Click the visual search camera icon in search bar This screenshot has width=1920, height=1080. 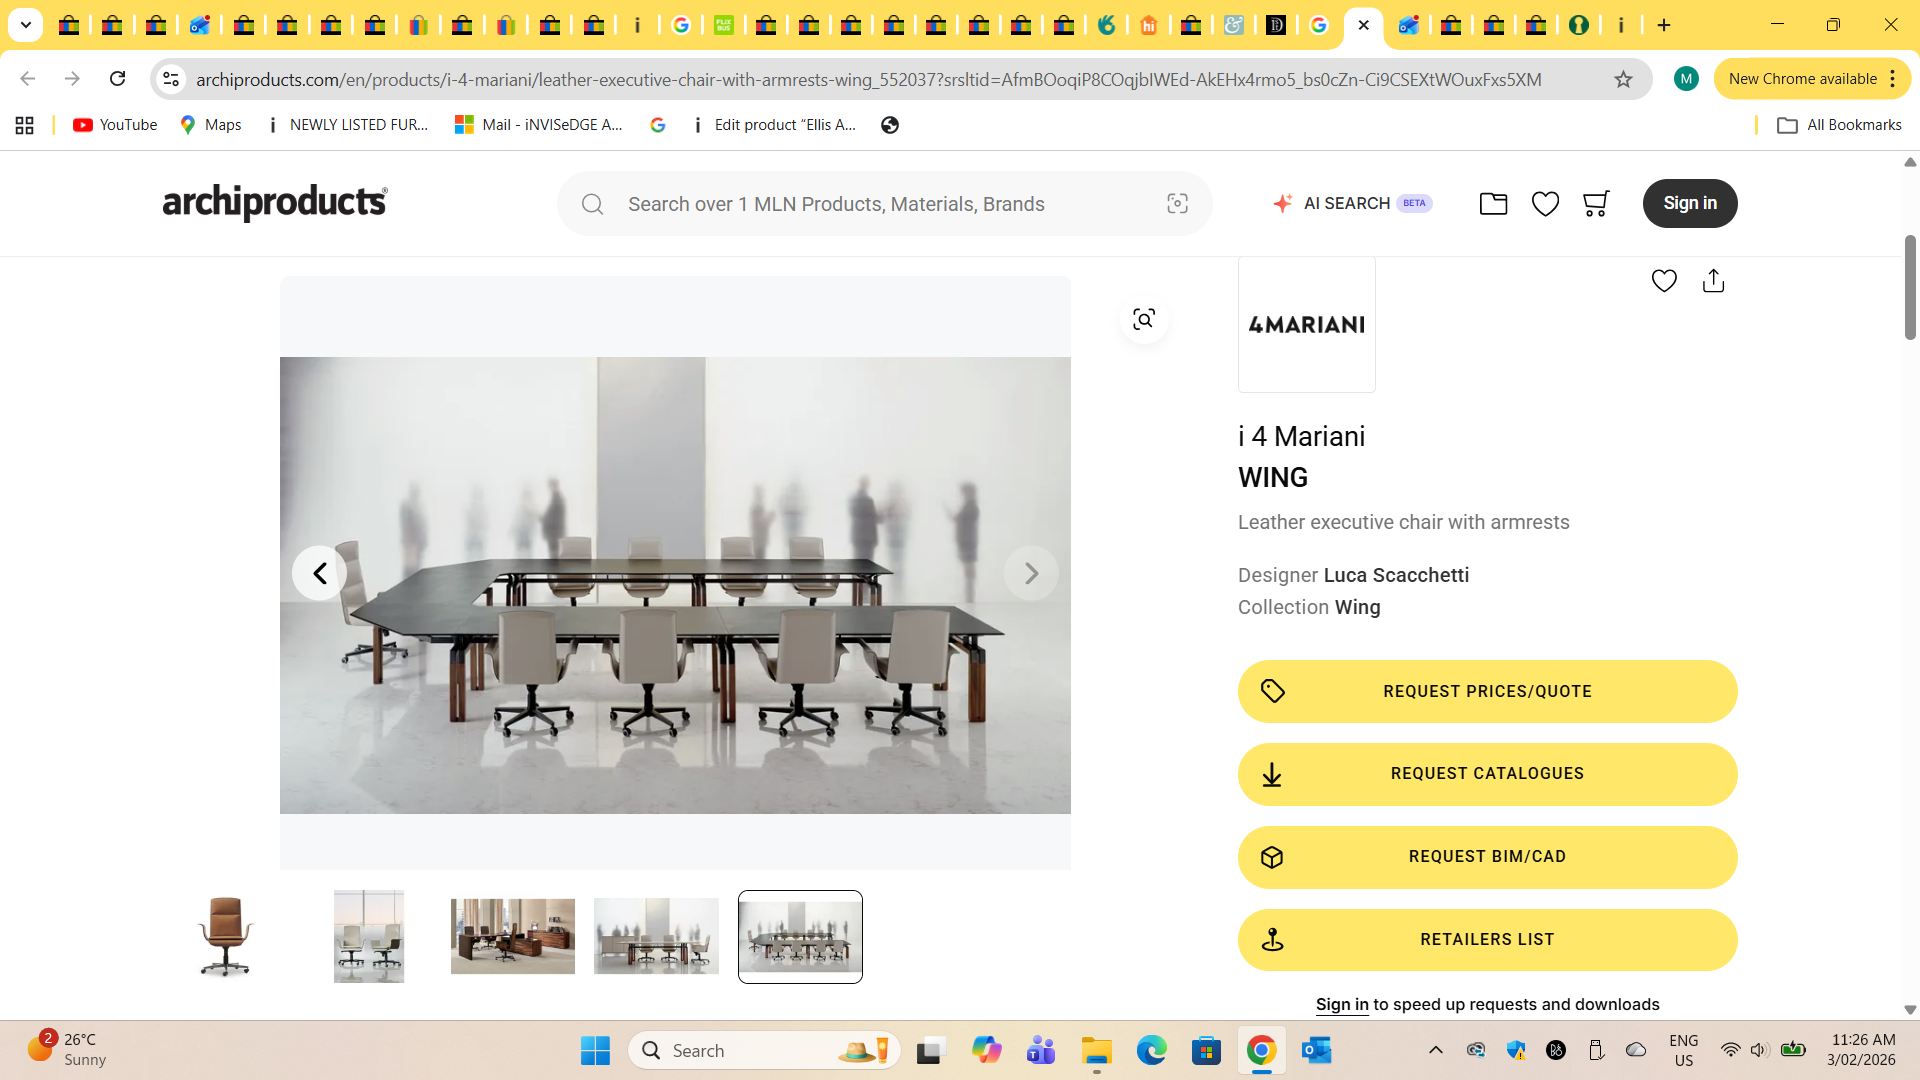(1177, 204)
